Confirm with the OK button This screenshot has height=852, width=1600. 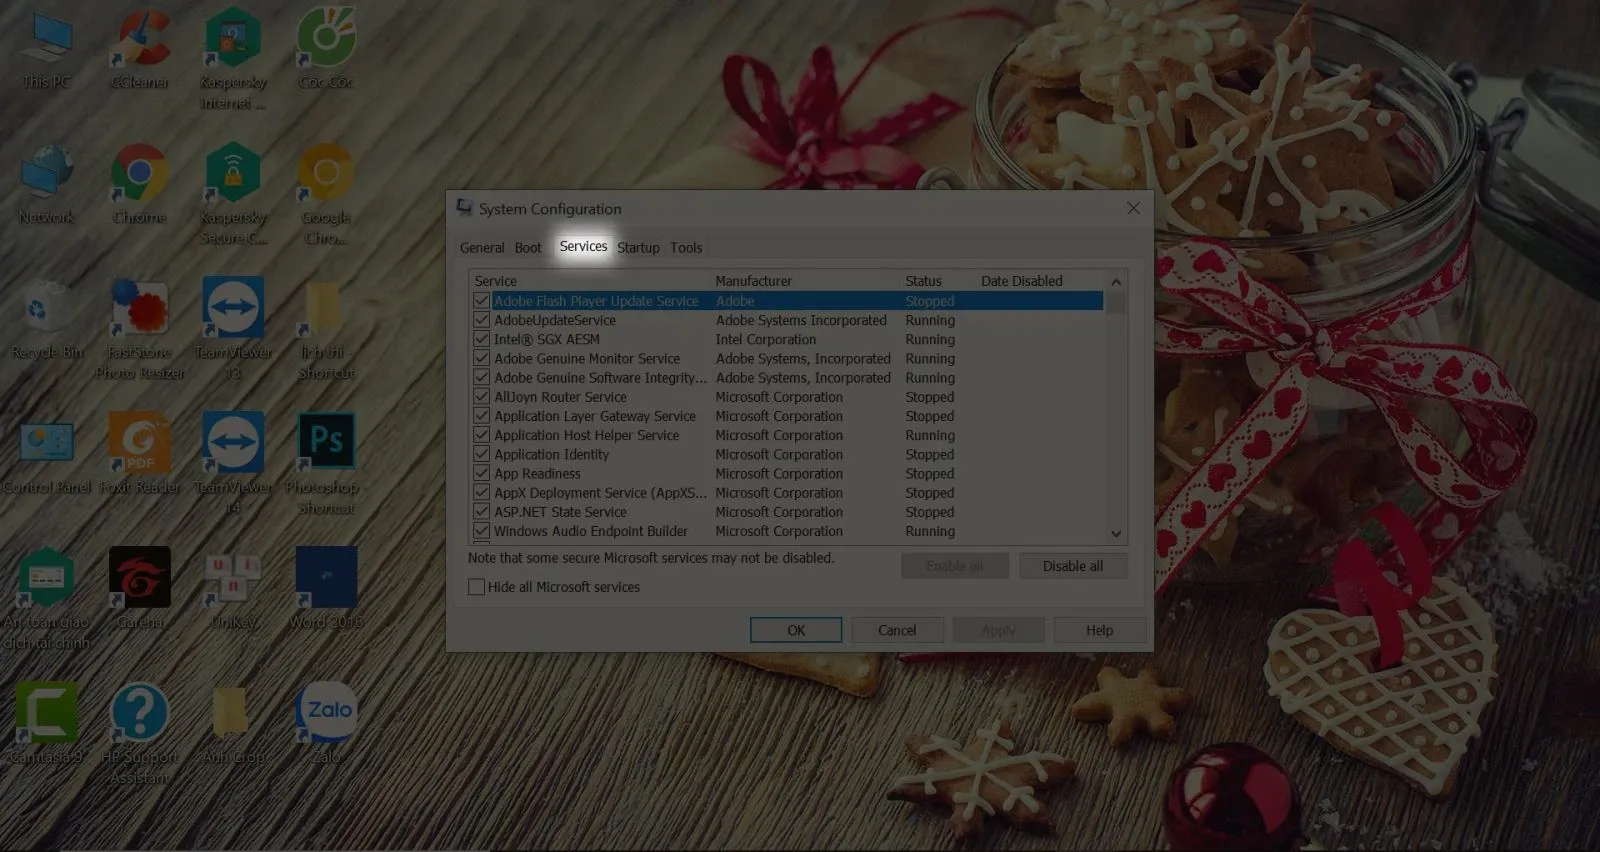796,630
